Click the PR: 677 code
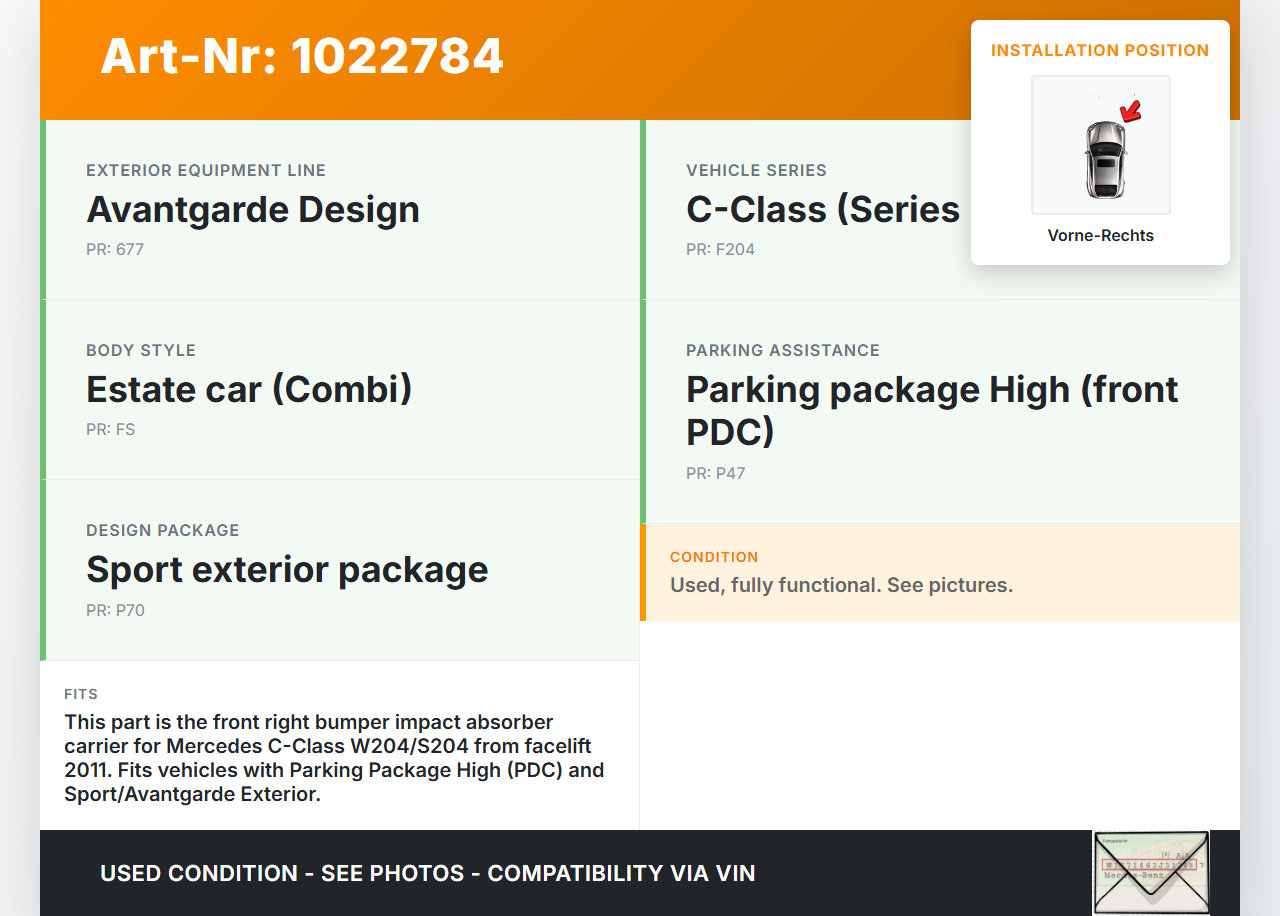Image resolution: width=1280 pixels, height=916 pixels. click(x=115, y=250)
